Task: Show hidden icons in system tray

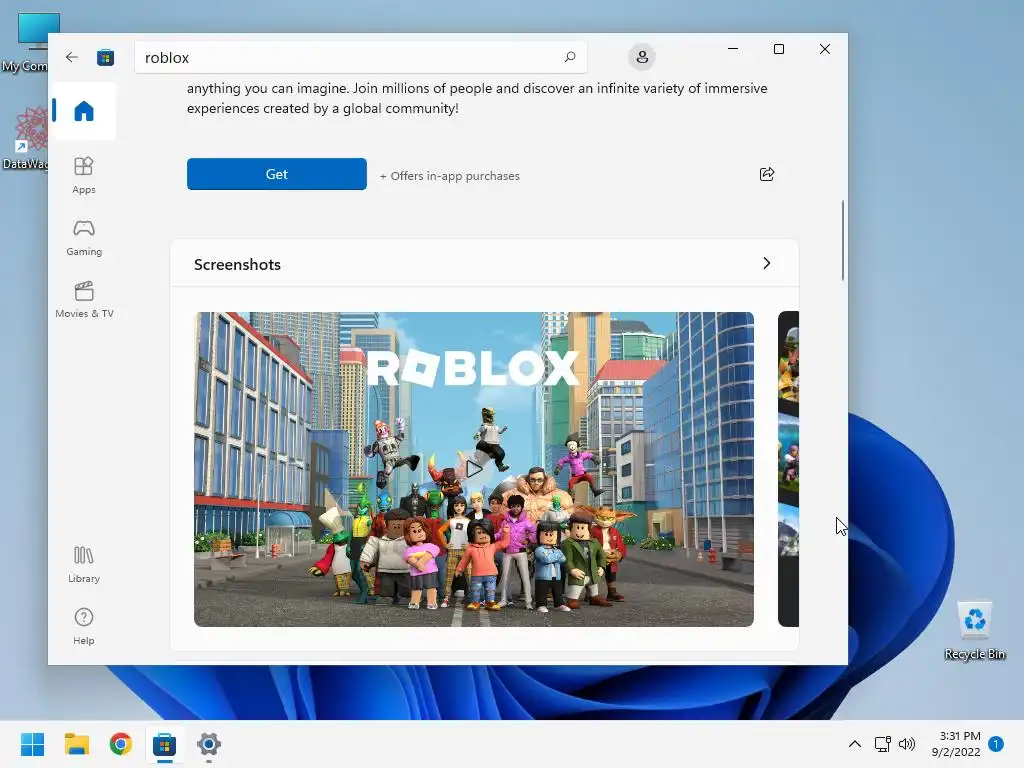Action: pyautogui.click(x=854, y=744)
